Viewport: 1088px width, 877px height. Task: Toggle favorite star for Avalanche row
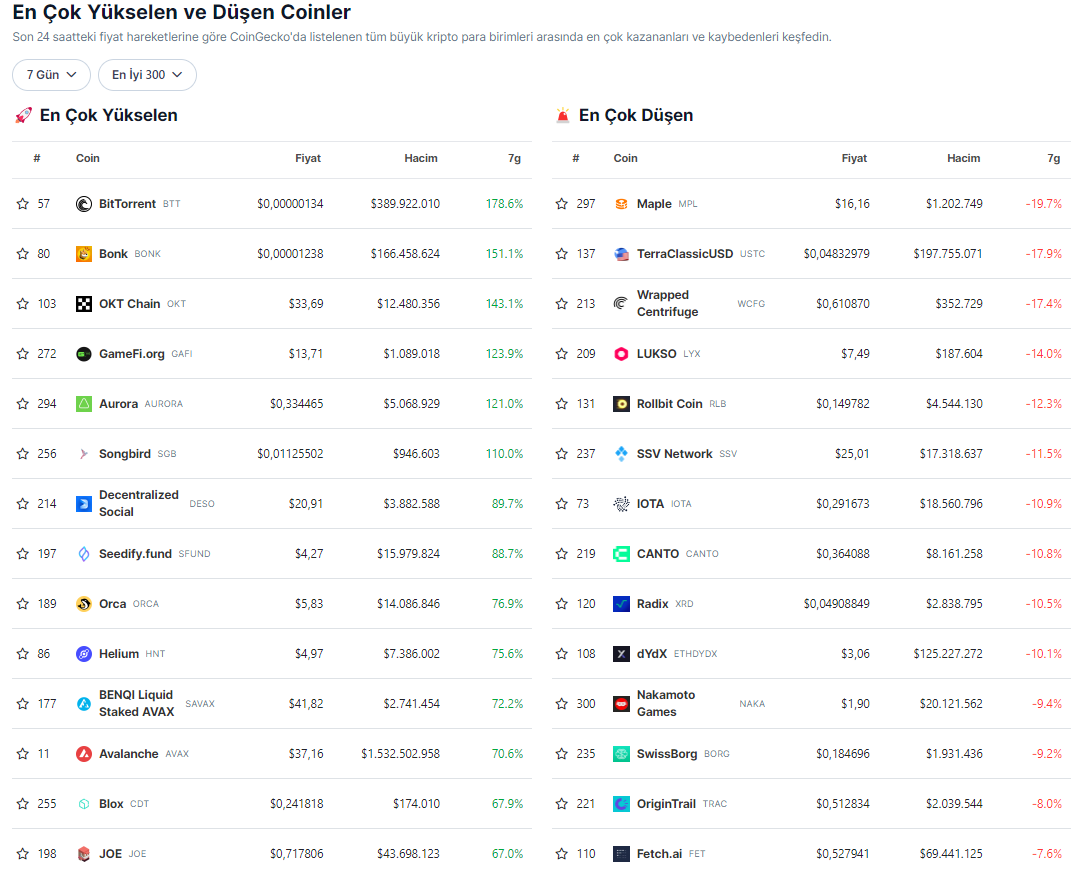[x=23, y=754]
